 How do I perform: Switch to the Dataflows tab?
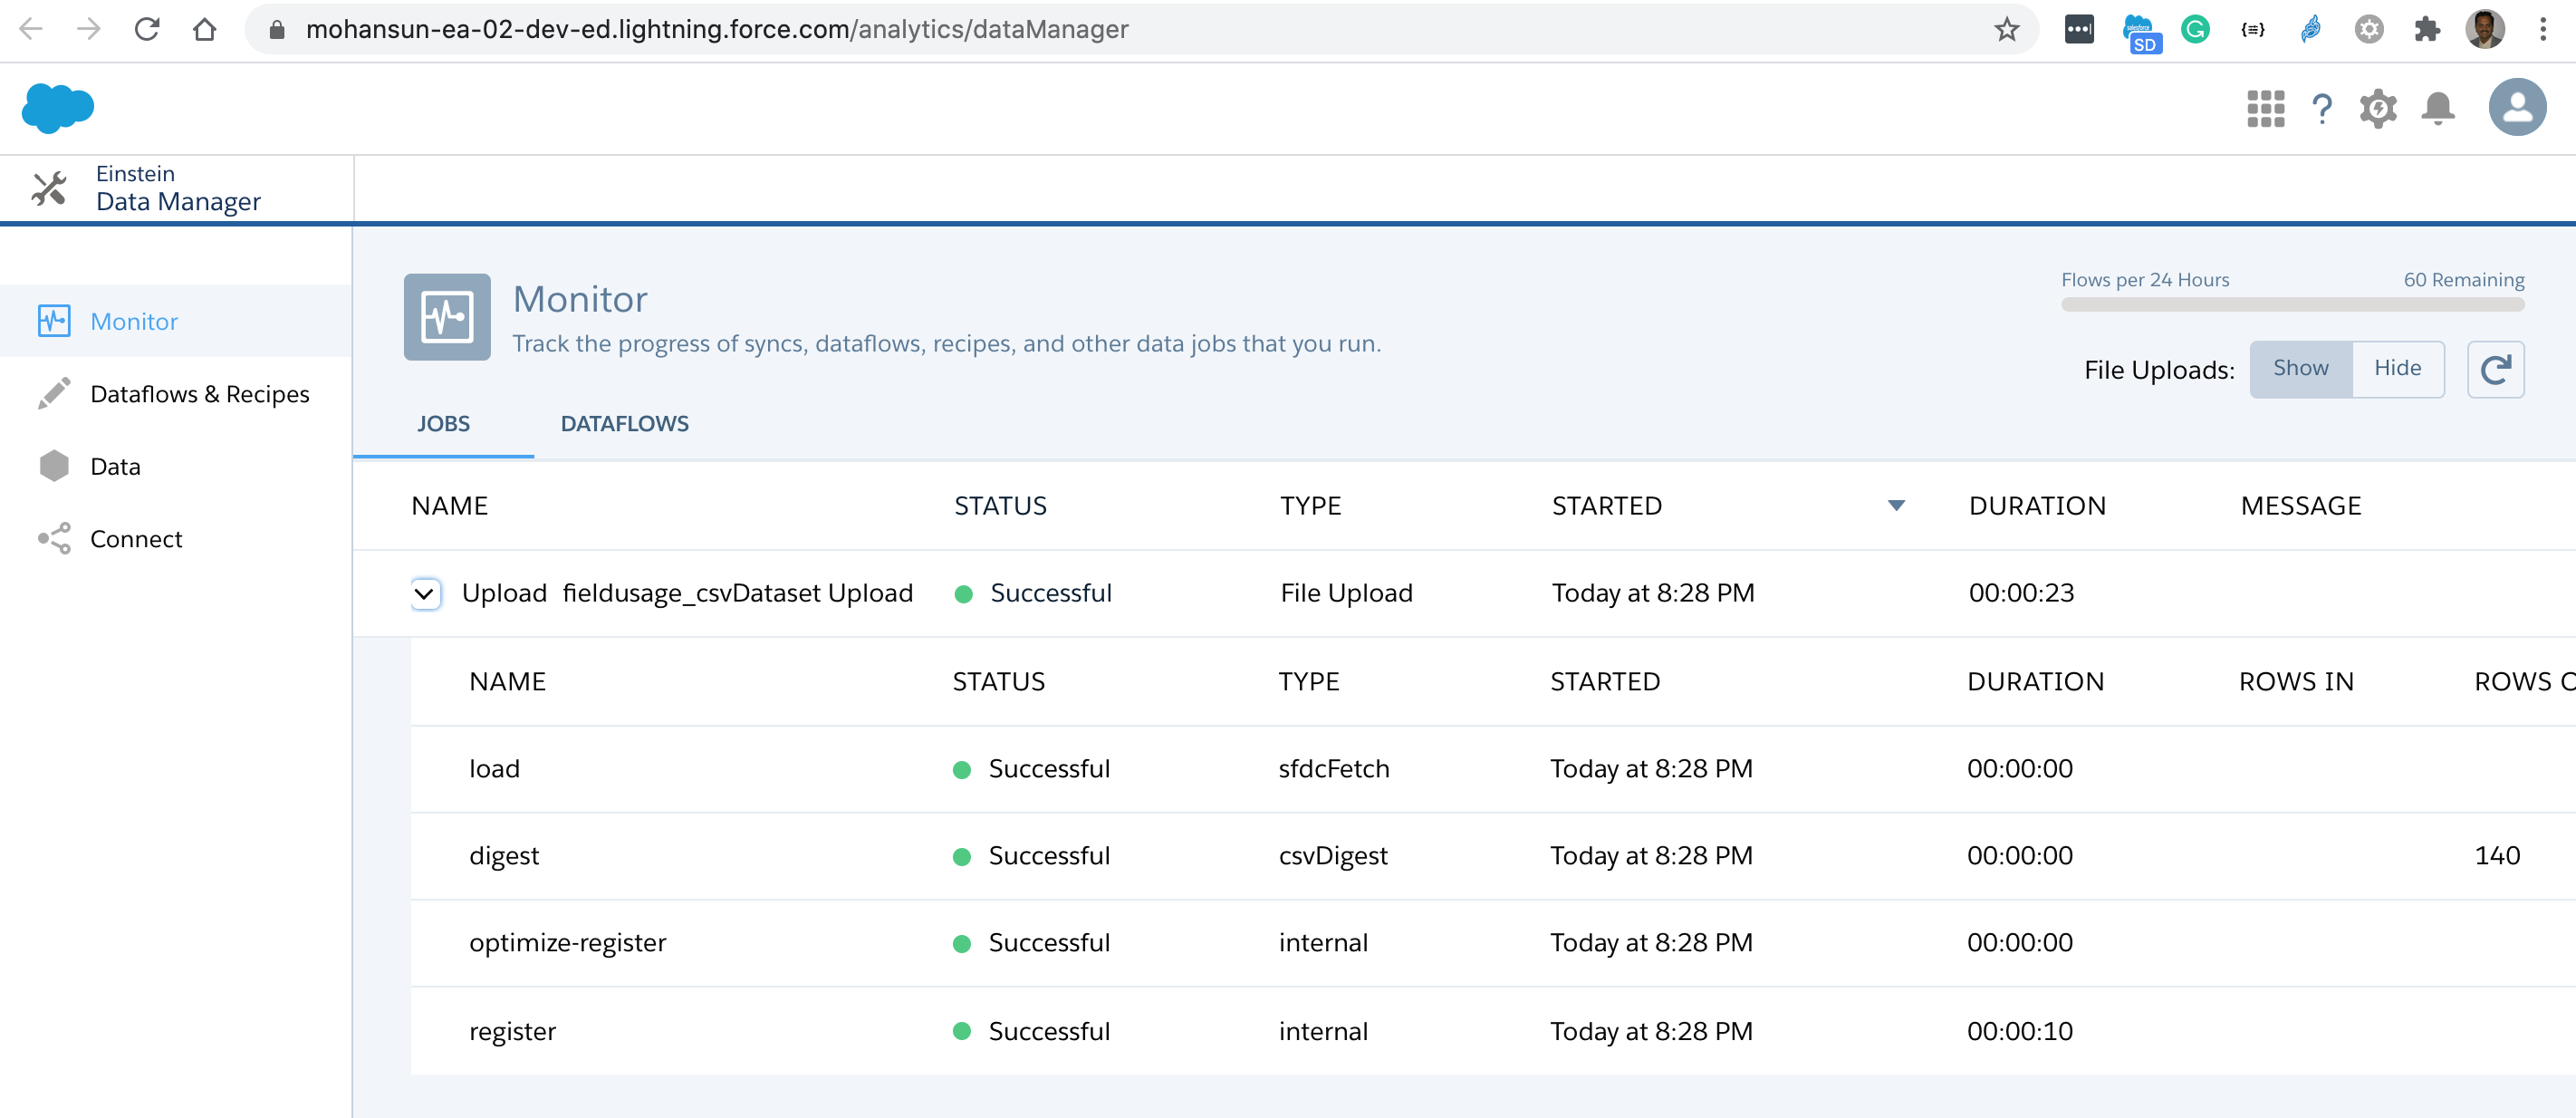[624, 423]
